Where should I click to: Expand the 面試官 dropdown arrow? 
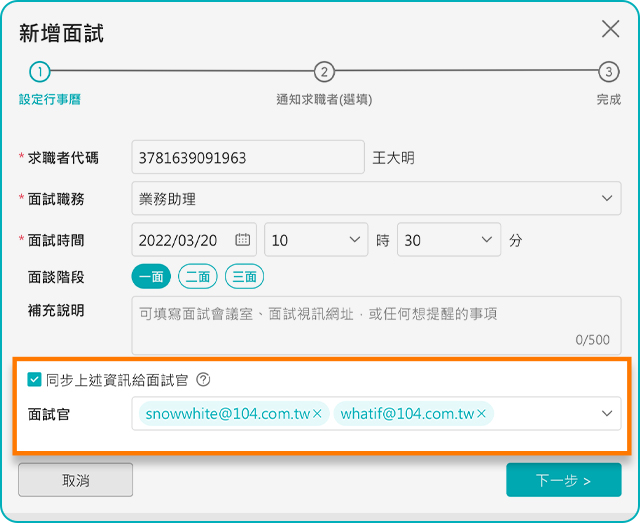coord(607,413)
